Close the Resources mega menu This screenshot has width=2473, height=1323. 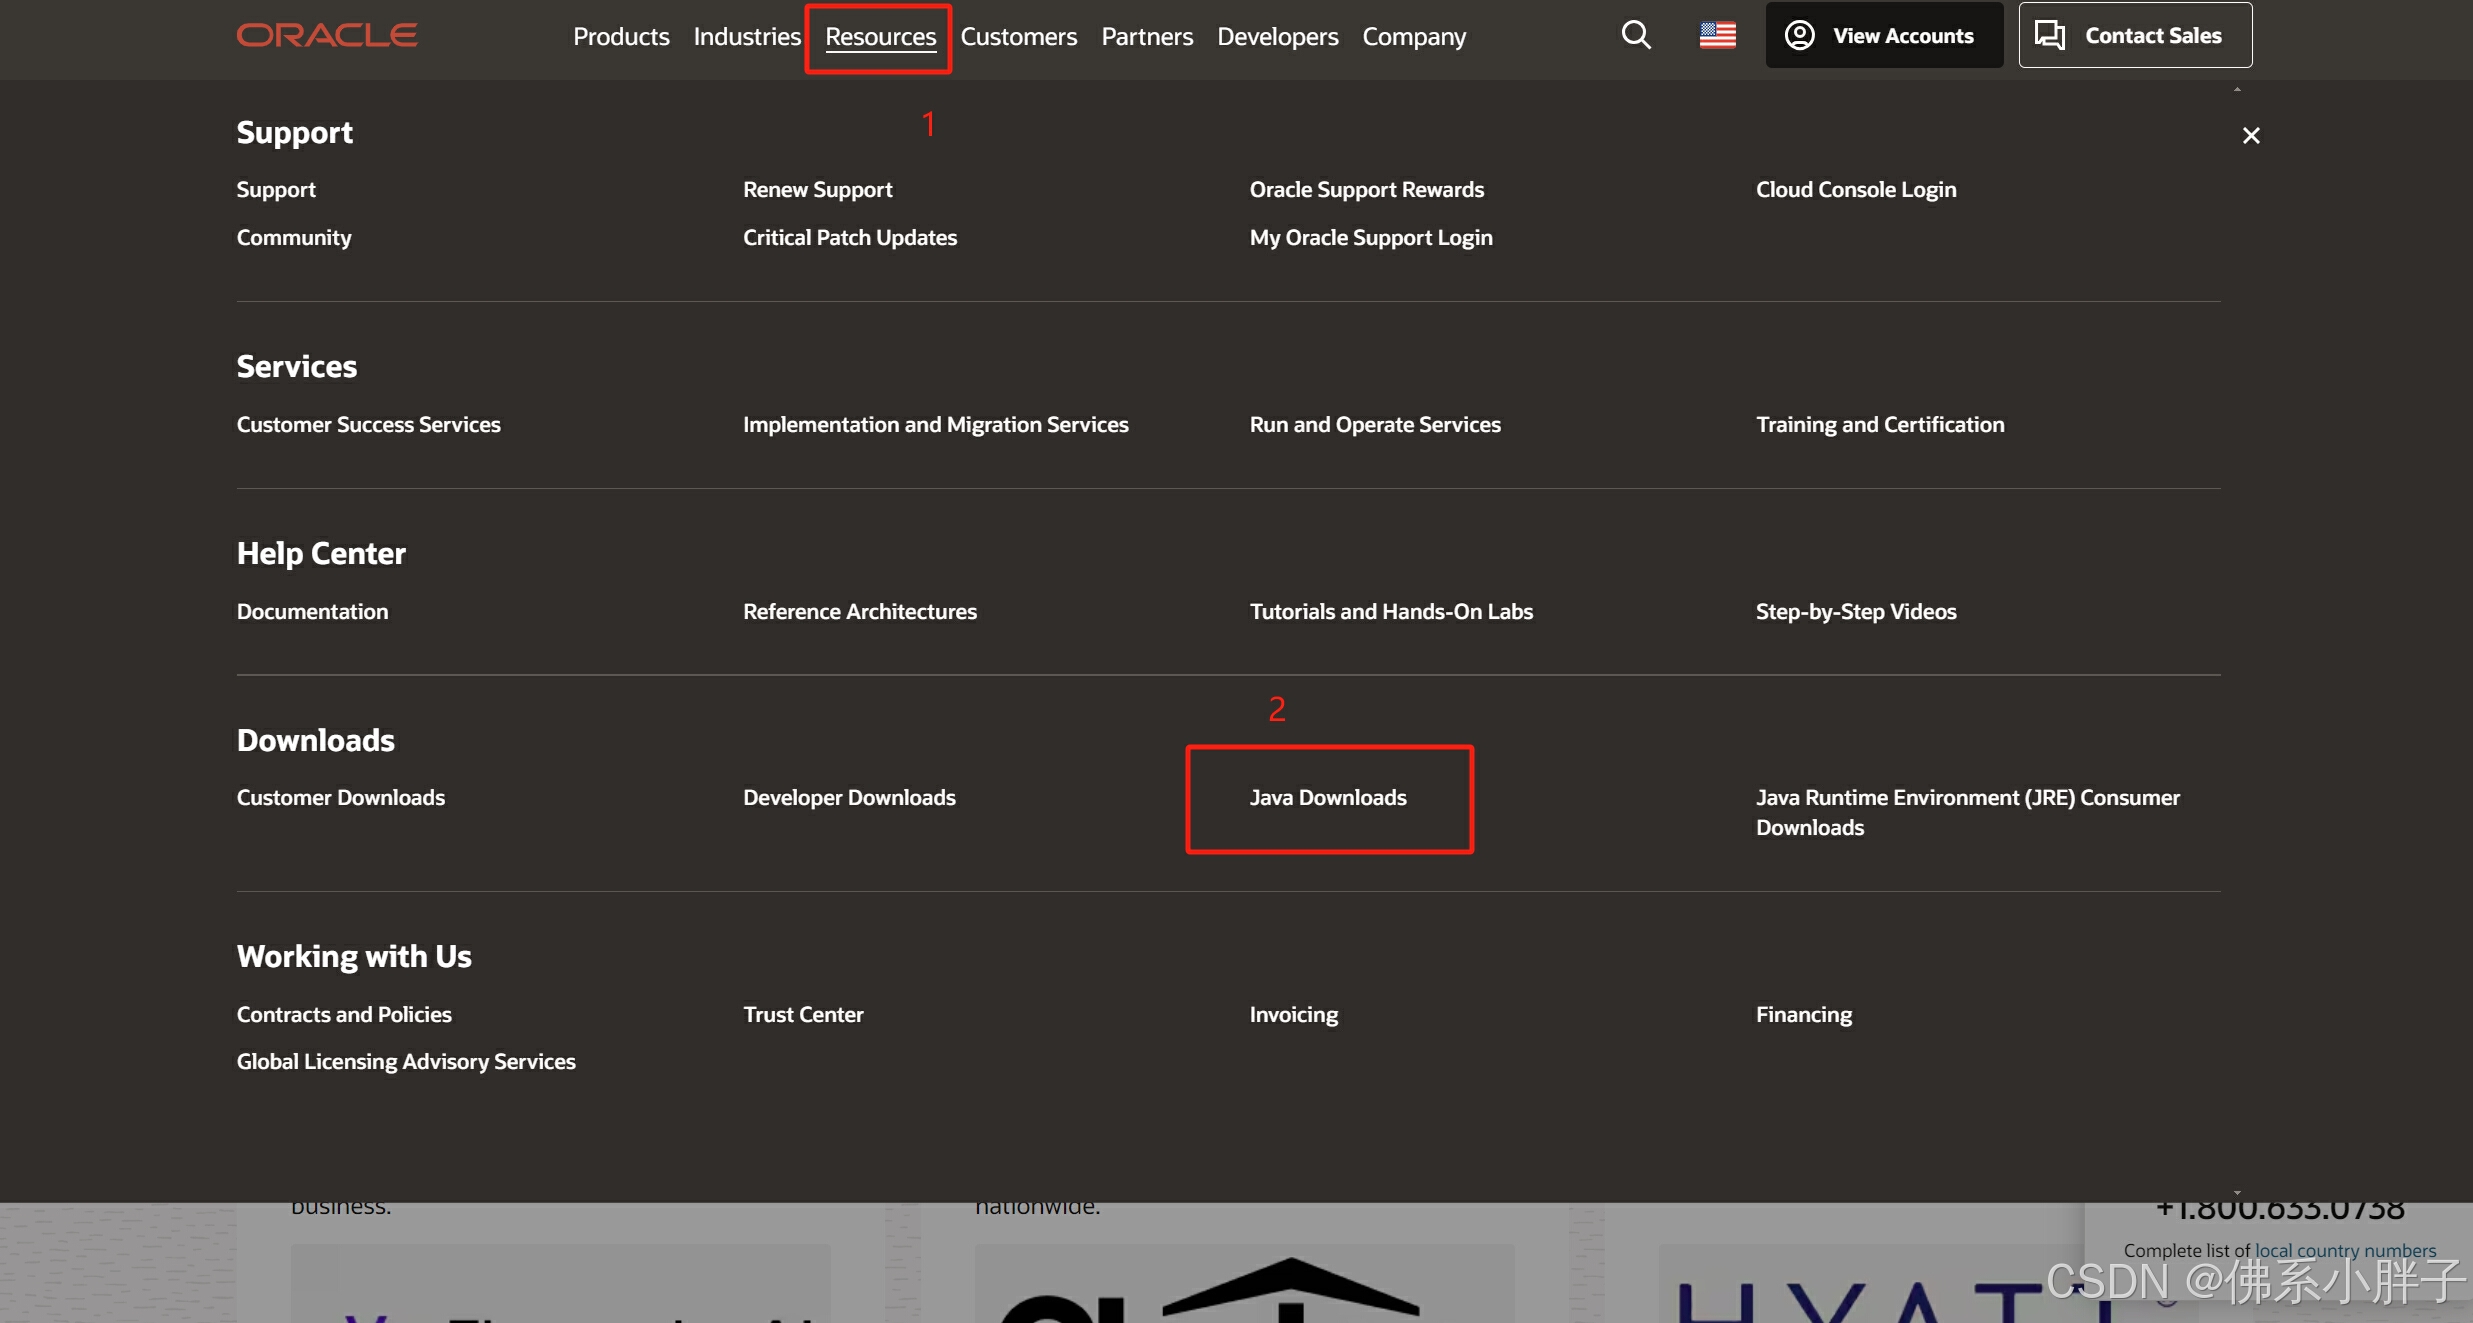(2250, 136)
